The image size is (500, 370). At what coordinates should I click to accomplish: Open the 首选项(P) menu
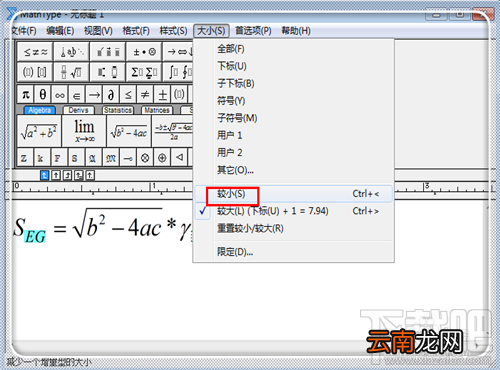click(x=253, y=31)
